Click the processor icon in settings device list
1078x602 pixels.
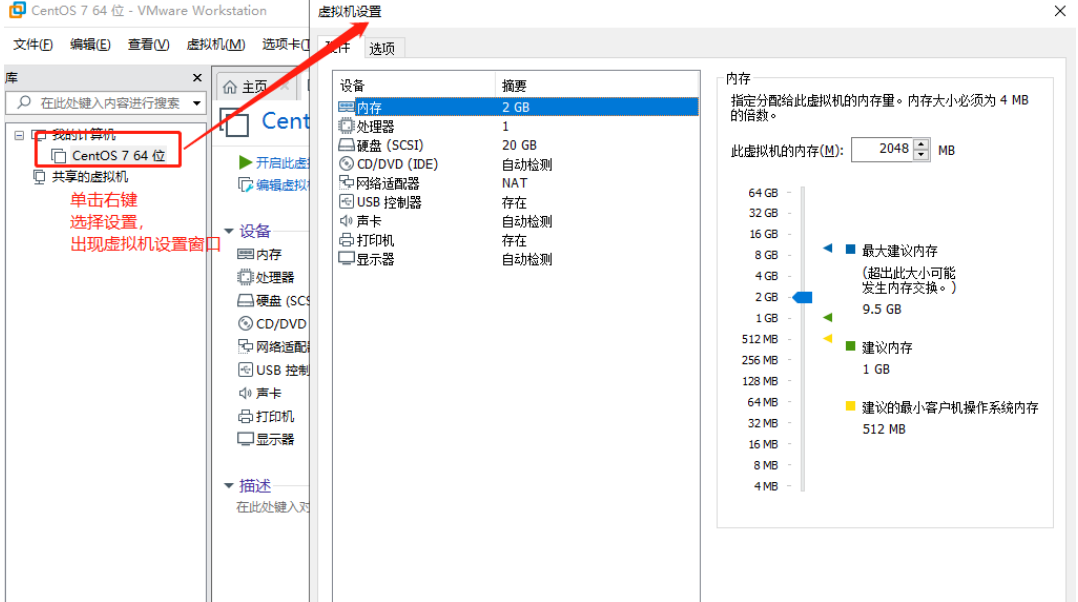tap(346, 126)
